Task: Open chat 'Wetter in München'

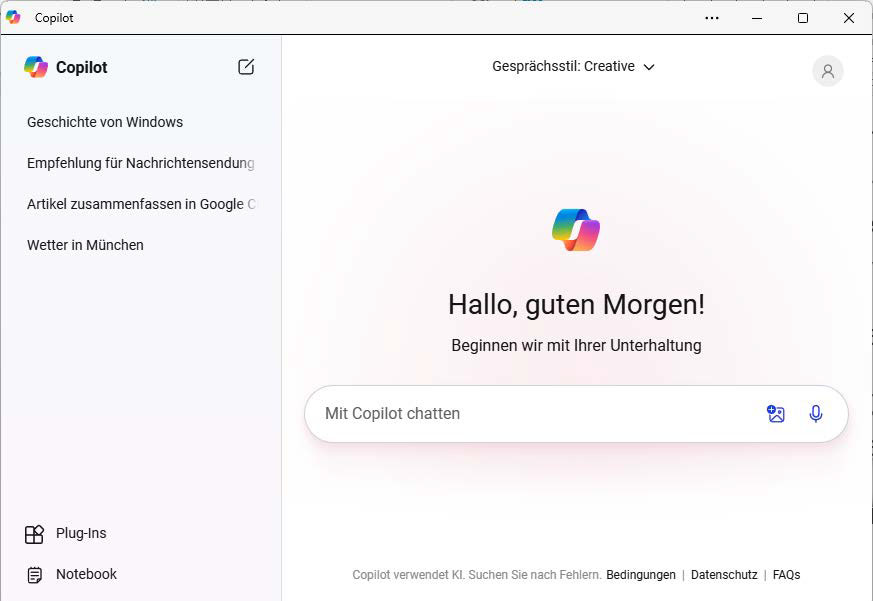Action: coord(85,245)
